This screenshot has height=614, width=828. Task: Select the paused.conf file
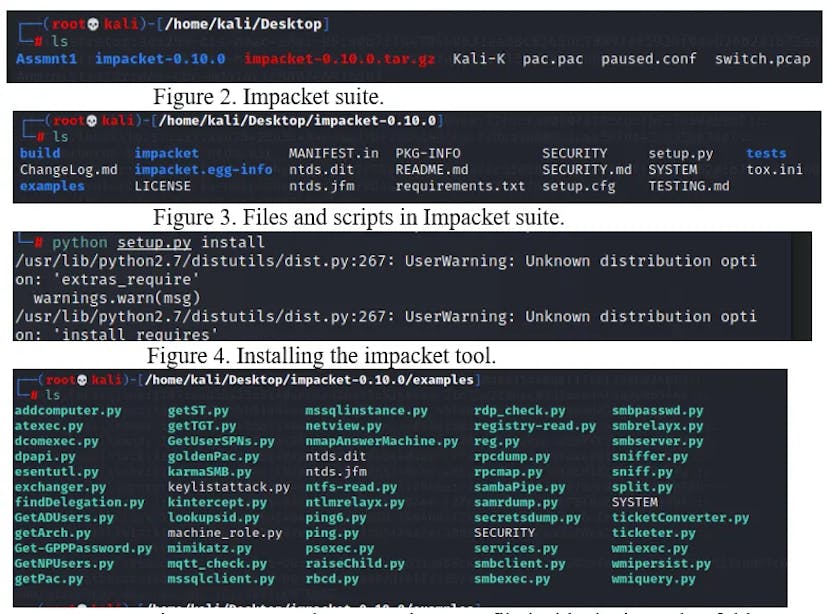click(648, 59)
